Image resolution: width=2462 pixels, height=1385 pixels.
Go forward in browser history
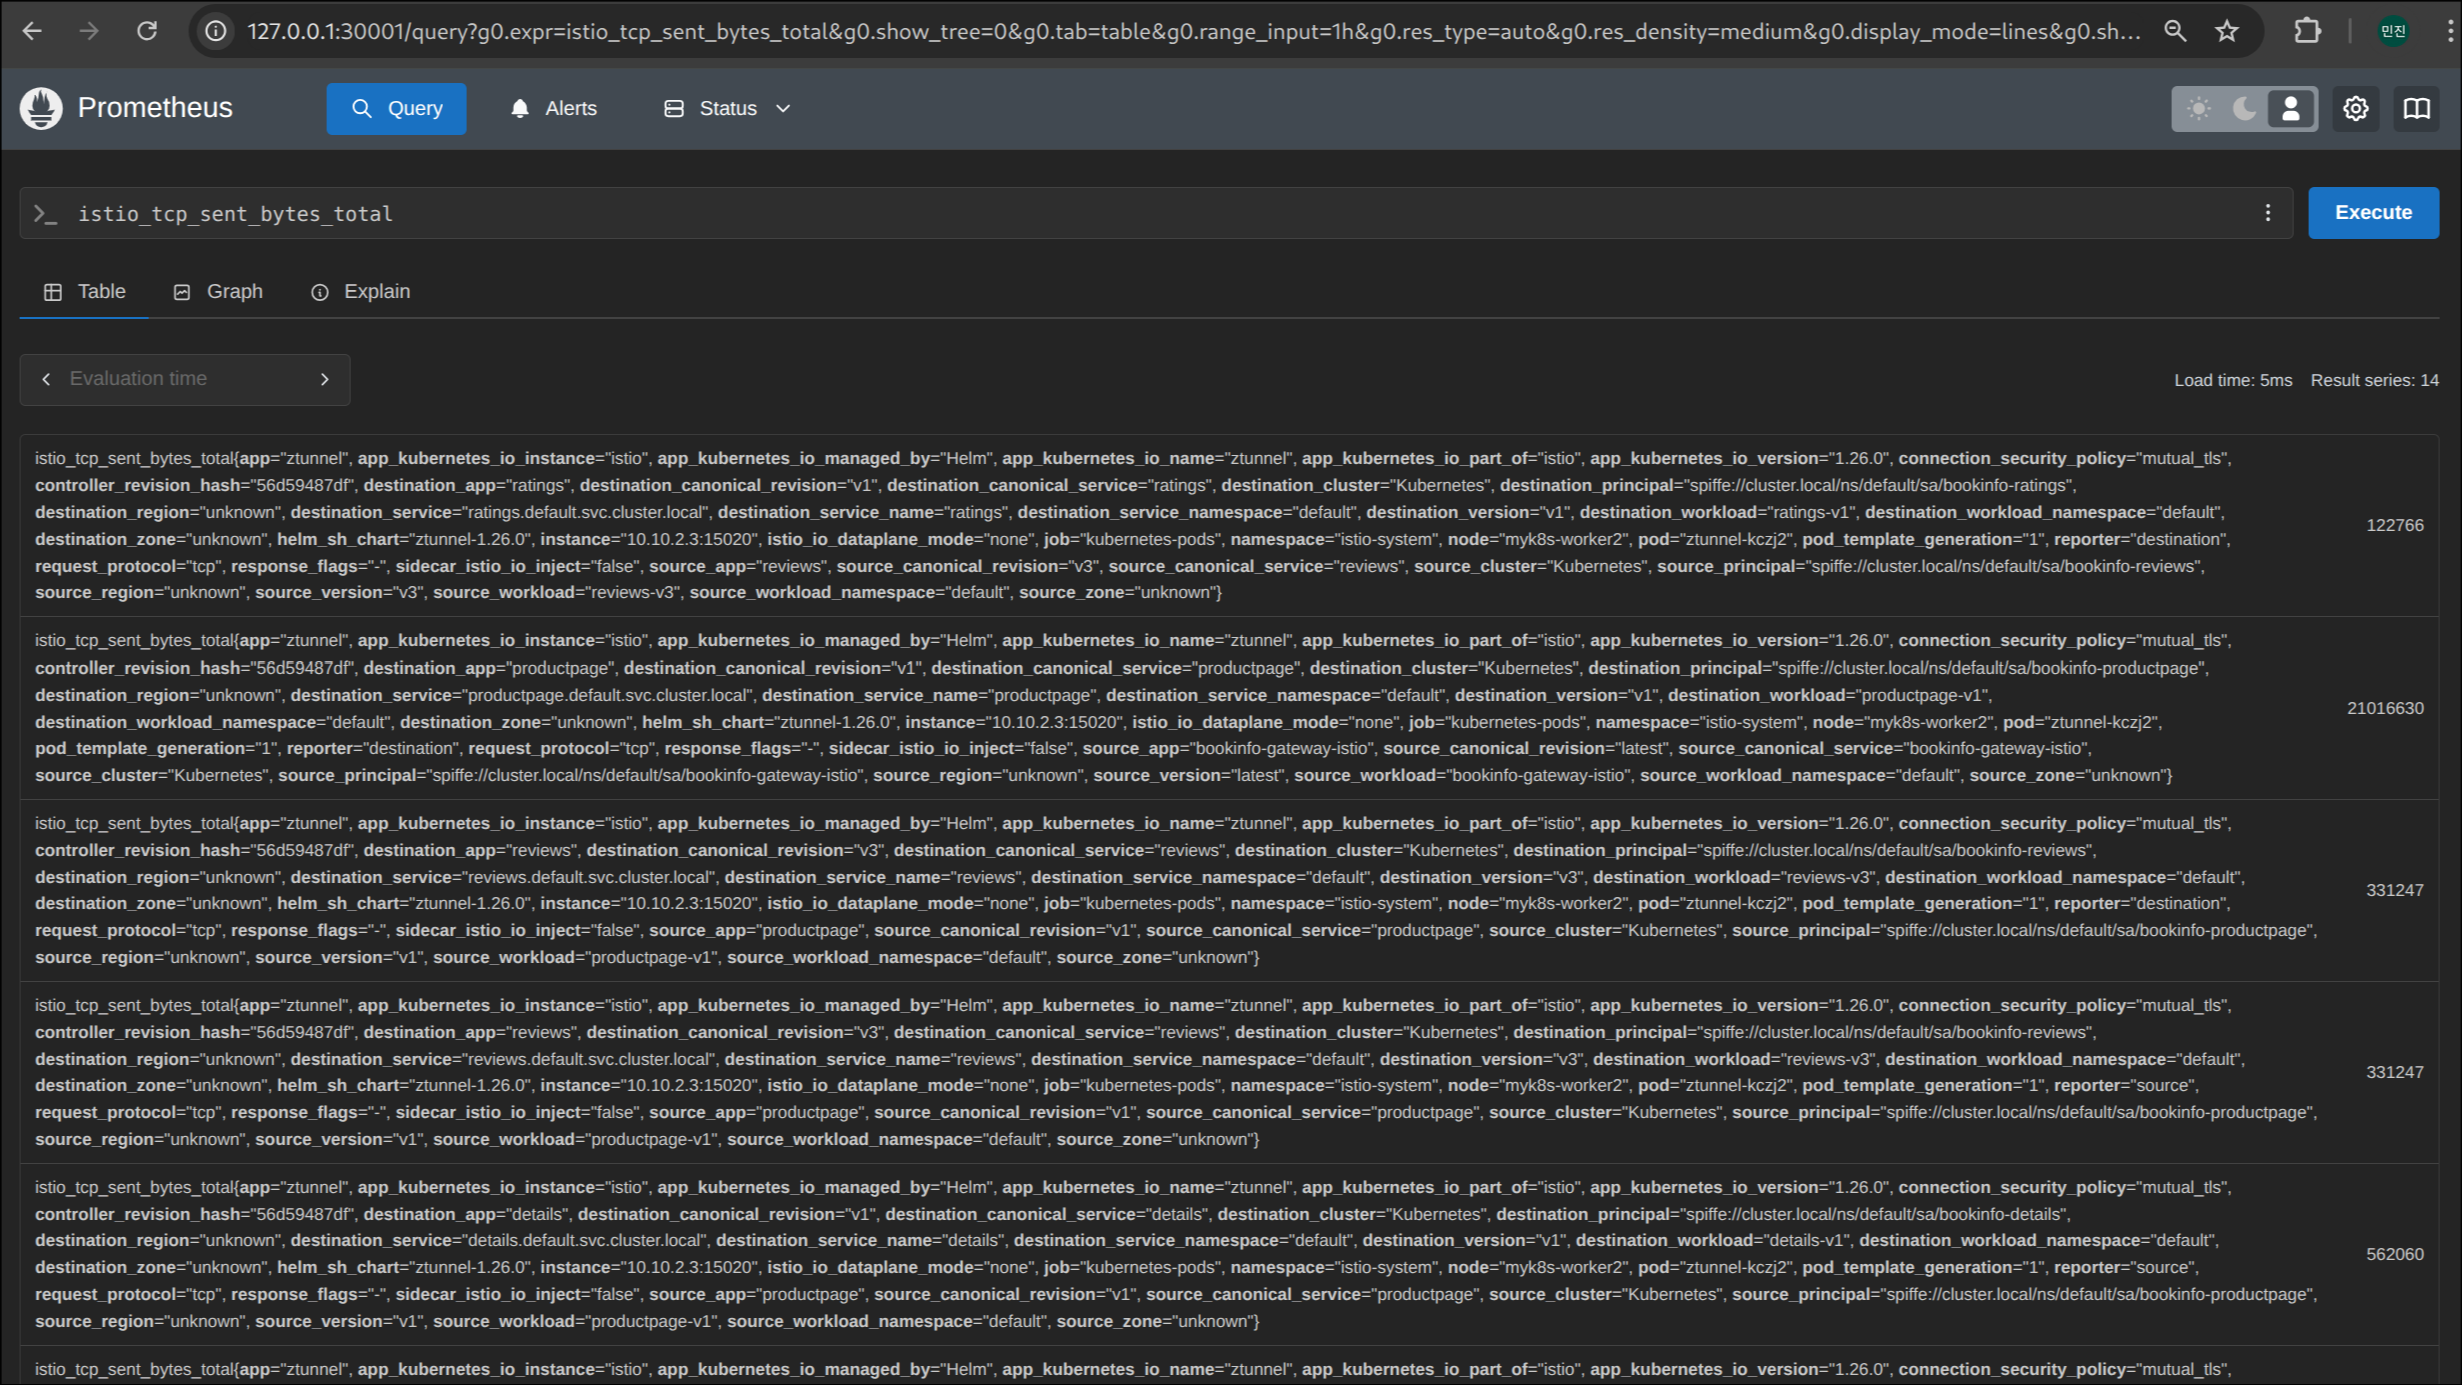[89, 31]
